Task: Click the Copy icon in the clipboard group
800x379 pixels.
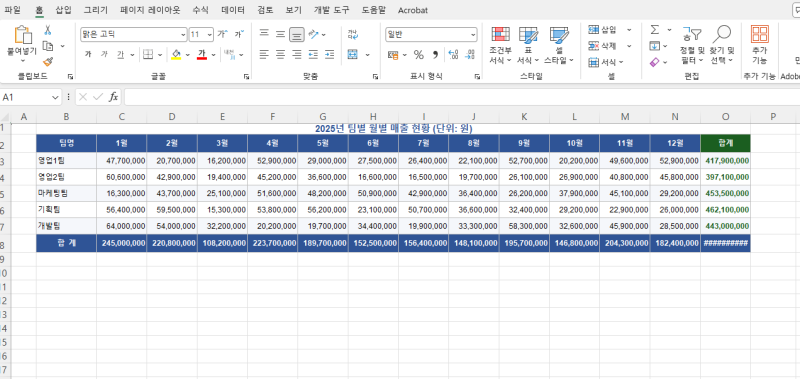Action: click(48, 46)
